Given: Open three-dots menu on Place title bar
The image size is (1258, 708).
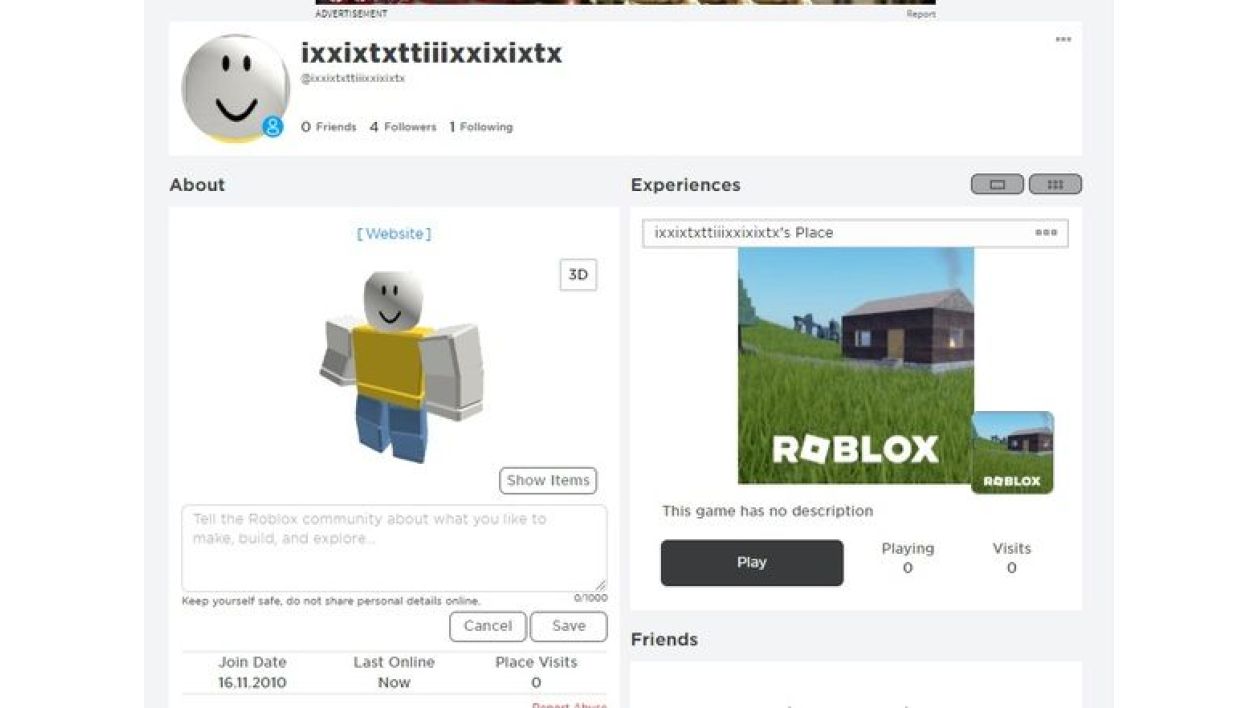Looking at the screenshot, I should tap(1046, 233).
